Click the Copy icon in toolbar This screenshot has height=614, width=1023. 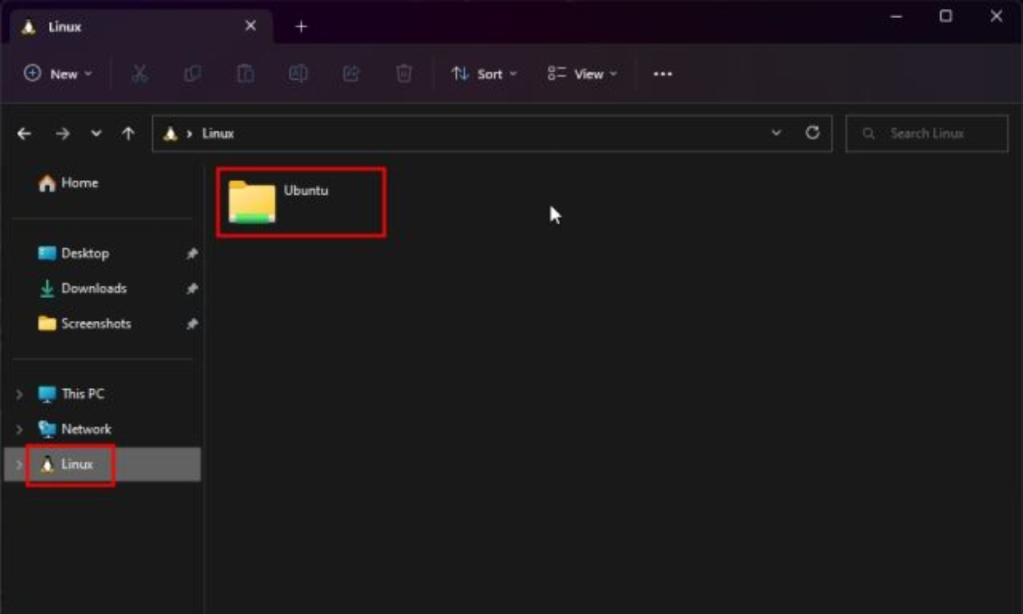click(x=192, y=74)
